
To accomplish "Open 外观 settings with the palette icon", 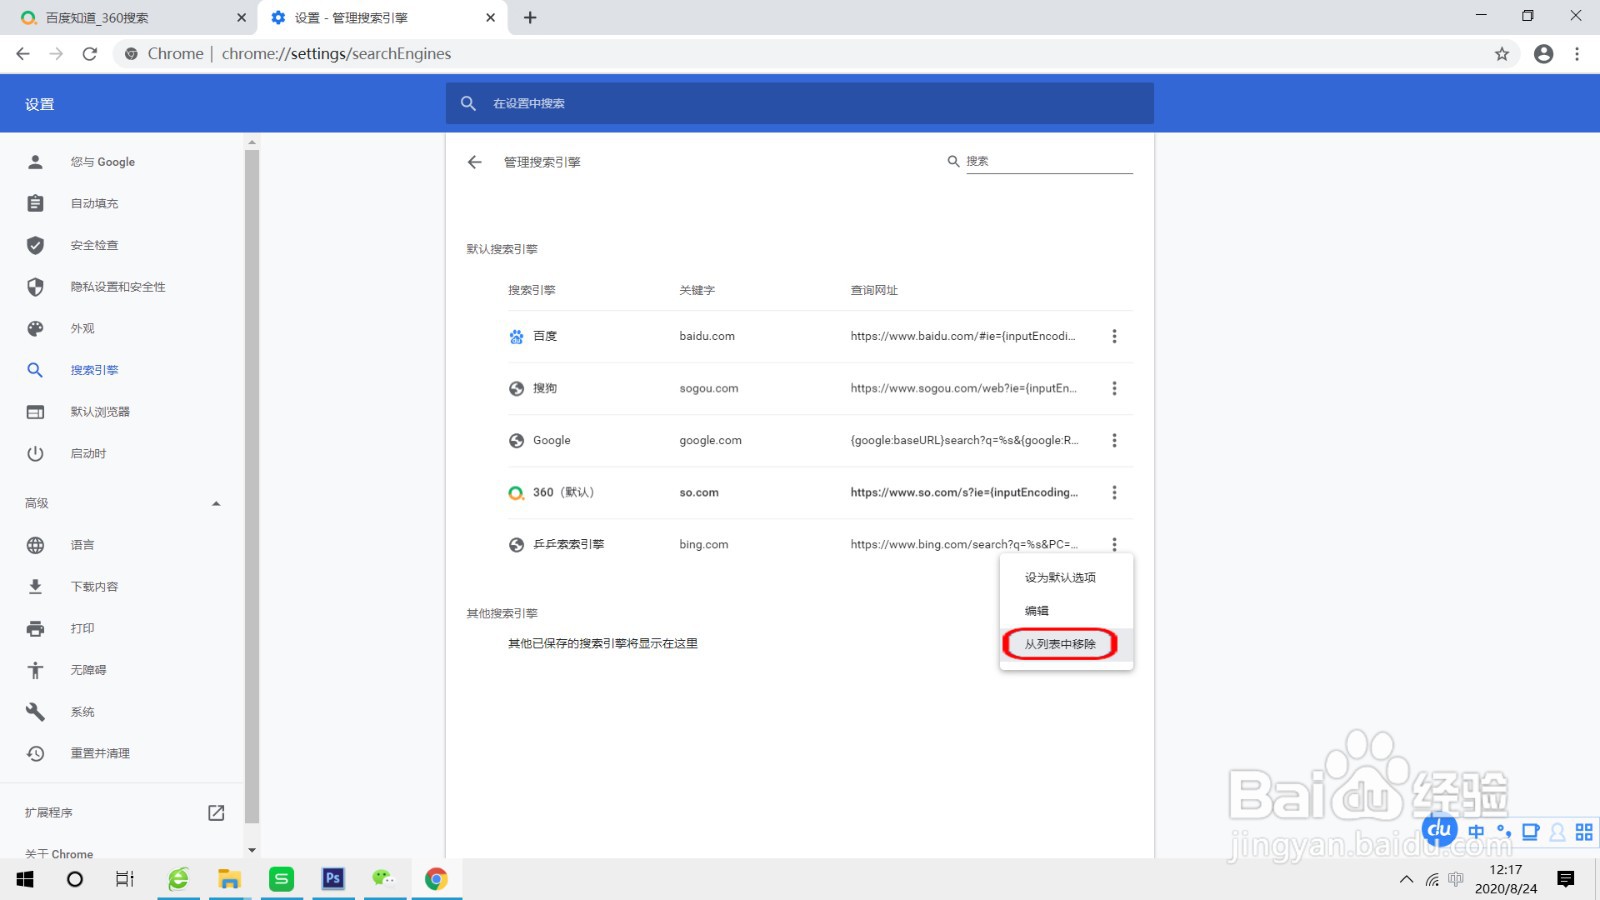I will pos(36,328).
